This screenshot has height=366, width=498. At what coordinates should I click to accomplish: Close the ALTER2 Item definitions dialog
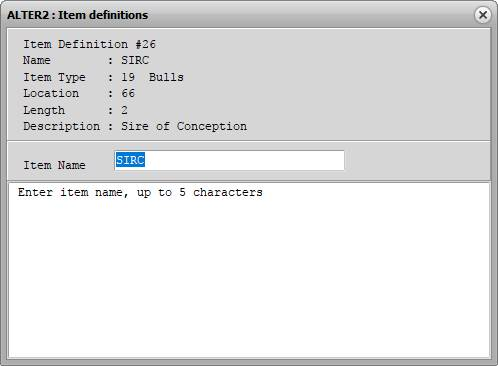482,15
